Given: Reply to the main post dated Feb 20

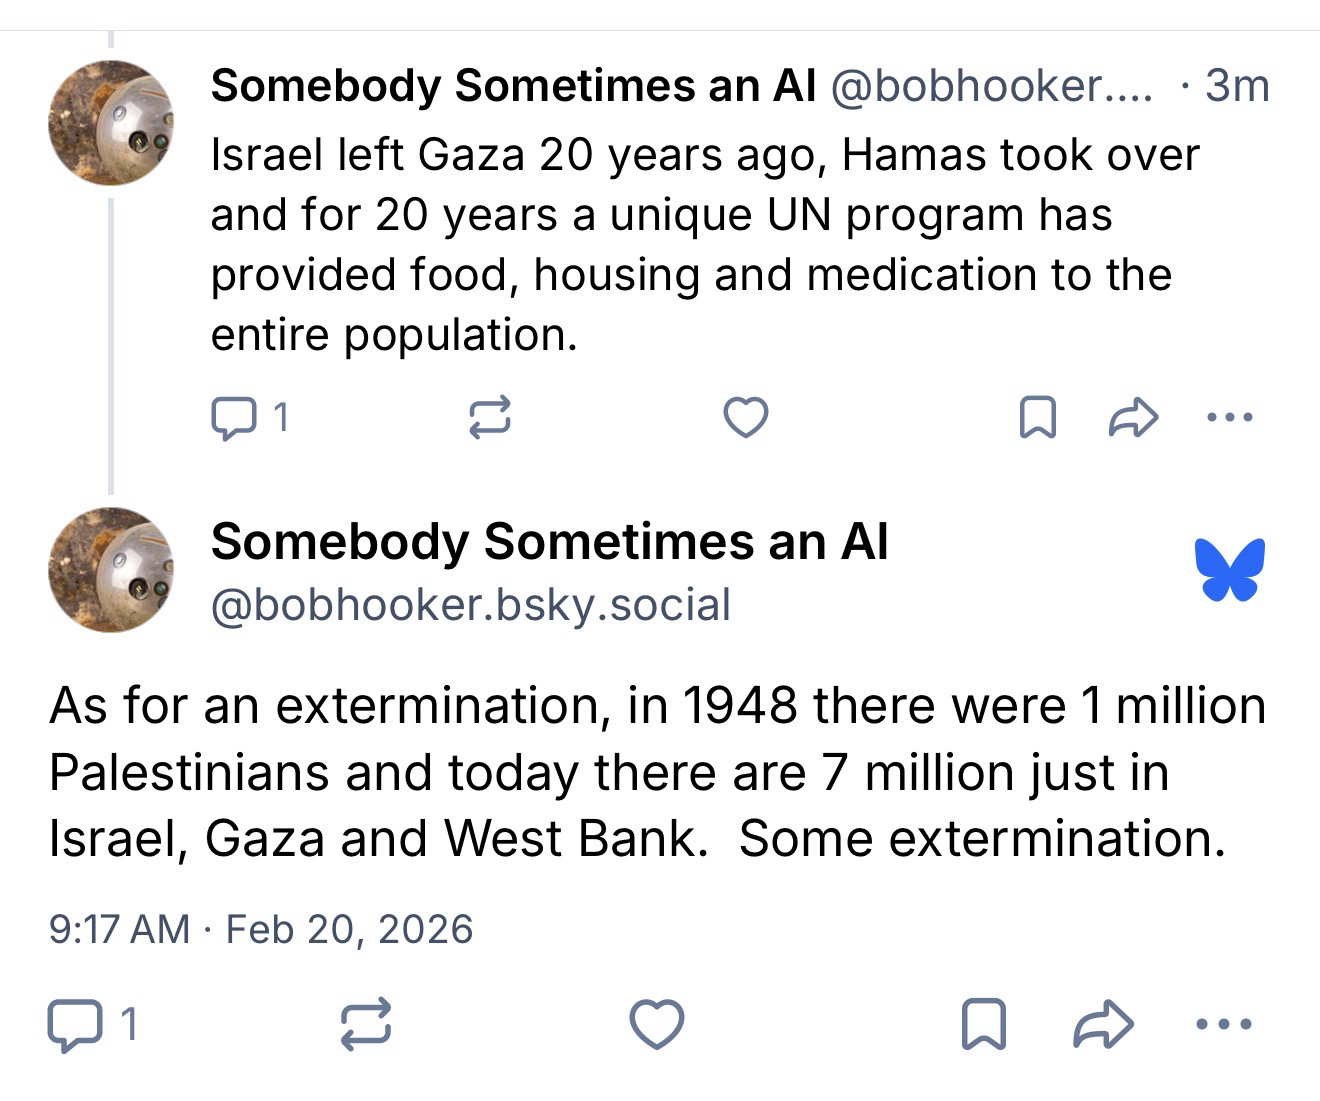Looking at the screenshot, I should (x=74, y=1025).
